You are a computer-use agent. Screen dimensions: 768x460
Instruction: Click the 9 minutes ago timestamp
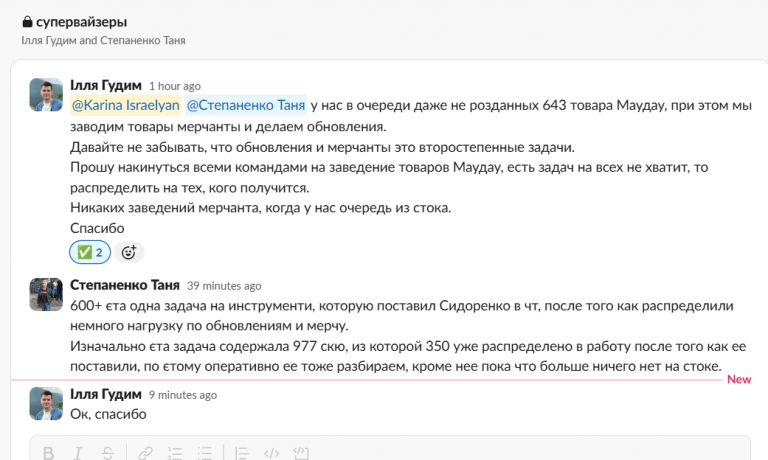183,395
